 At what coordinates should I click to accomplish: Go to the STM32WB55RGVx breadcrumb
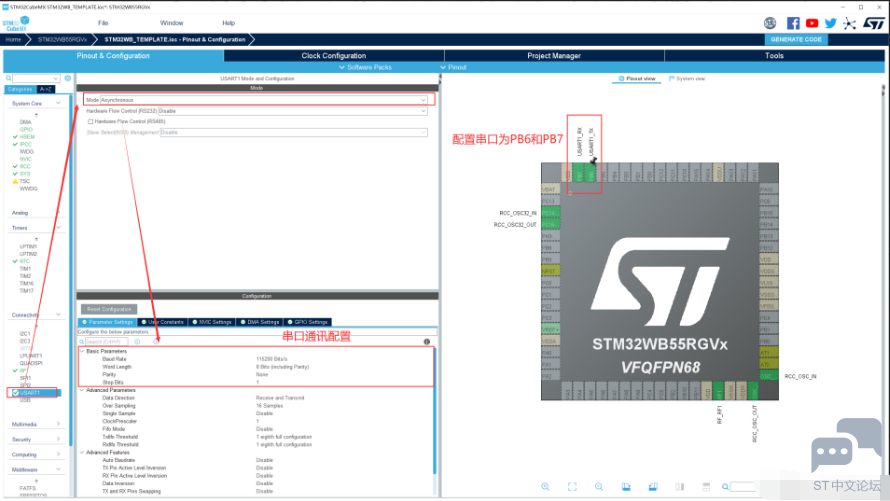tap(62, 40)
